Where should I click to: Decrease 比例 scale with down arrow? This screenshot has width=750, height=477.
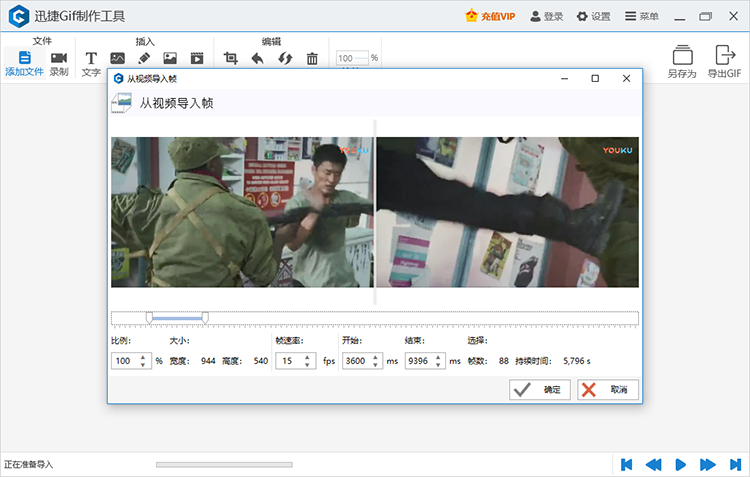(143, 365)
